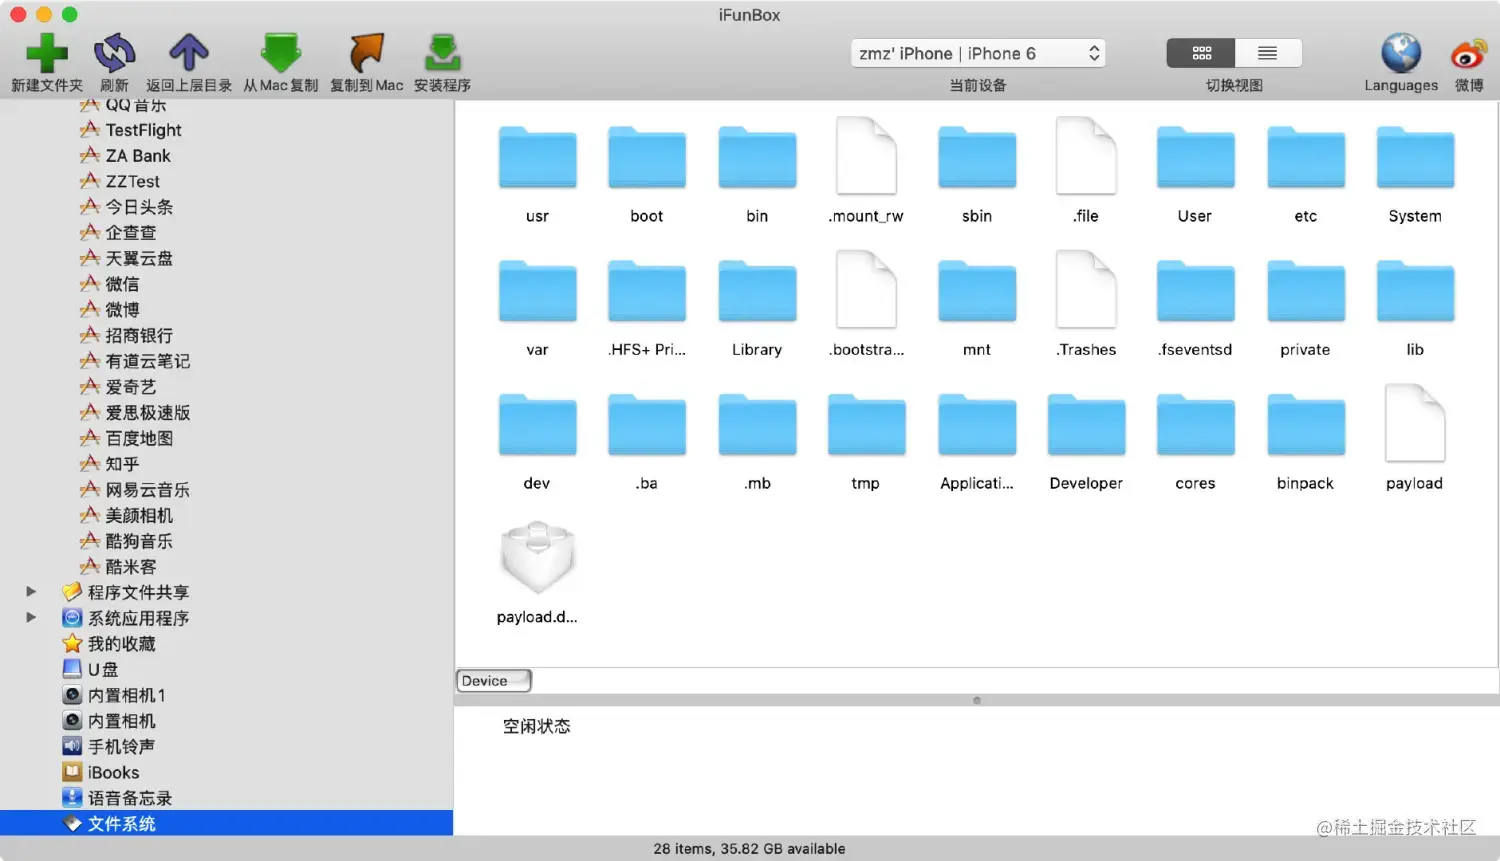This screenshot has width=1500, height=861.
Task: Click the Copy to Mac (复制到Mac) icon
Action: pos(366,53)
